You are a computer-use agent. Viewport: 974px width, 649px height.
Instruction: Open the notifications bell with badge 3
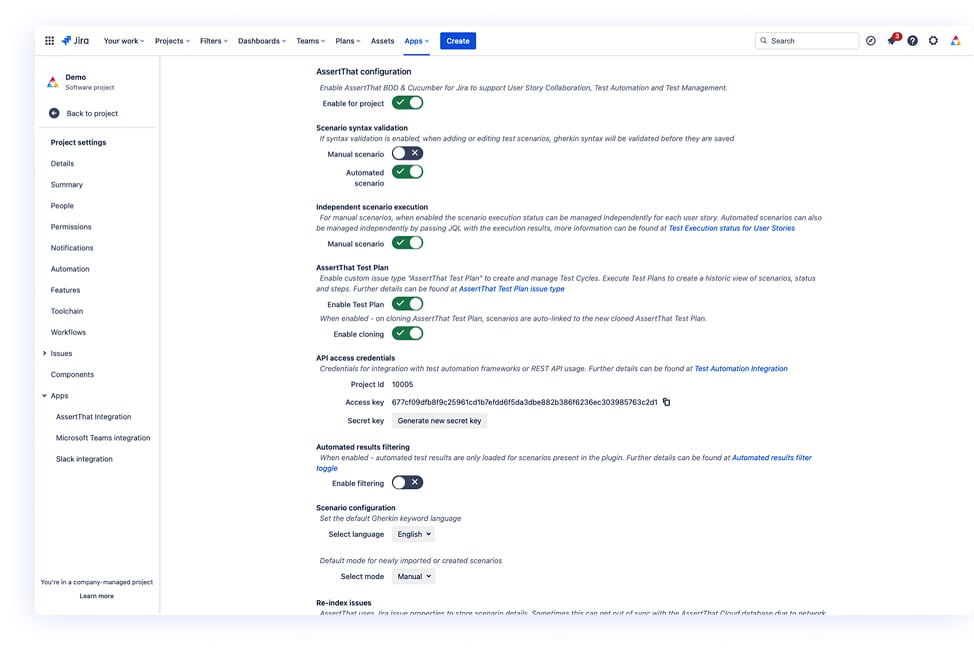[891, 40]
